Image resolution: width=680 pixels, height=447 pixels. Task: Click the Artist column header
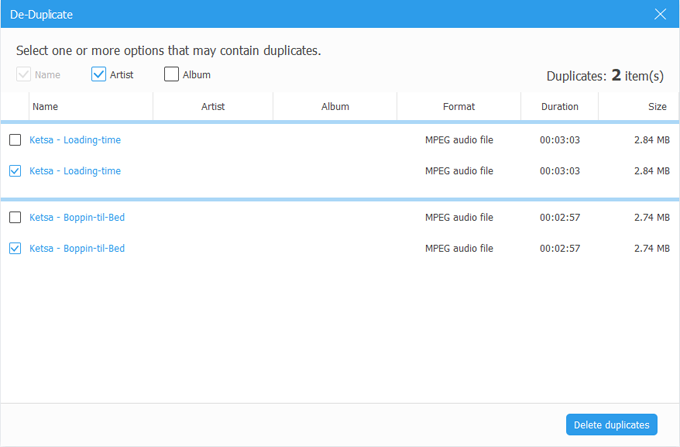pos(212,106)
